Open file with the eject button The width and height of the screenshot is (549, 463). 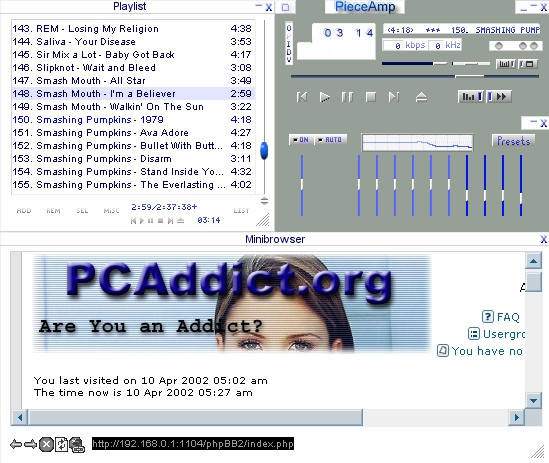tap(421, 97)
